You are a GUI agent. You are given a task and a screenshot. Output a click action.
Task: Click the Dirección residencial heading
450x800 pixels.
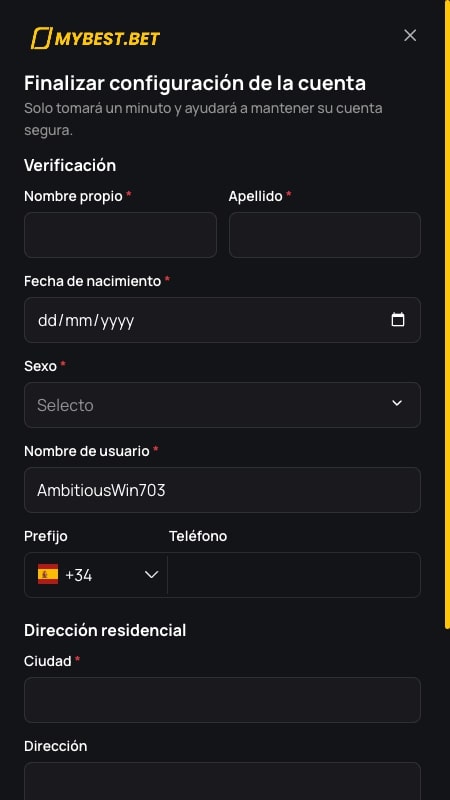(x=105, y=630)
